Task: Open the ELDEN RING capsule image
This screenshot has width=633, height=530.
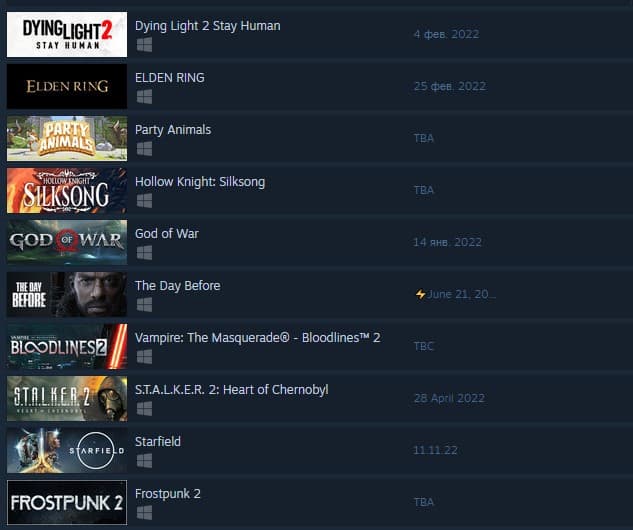Action: (x=67, y=86)
